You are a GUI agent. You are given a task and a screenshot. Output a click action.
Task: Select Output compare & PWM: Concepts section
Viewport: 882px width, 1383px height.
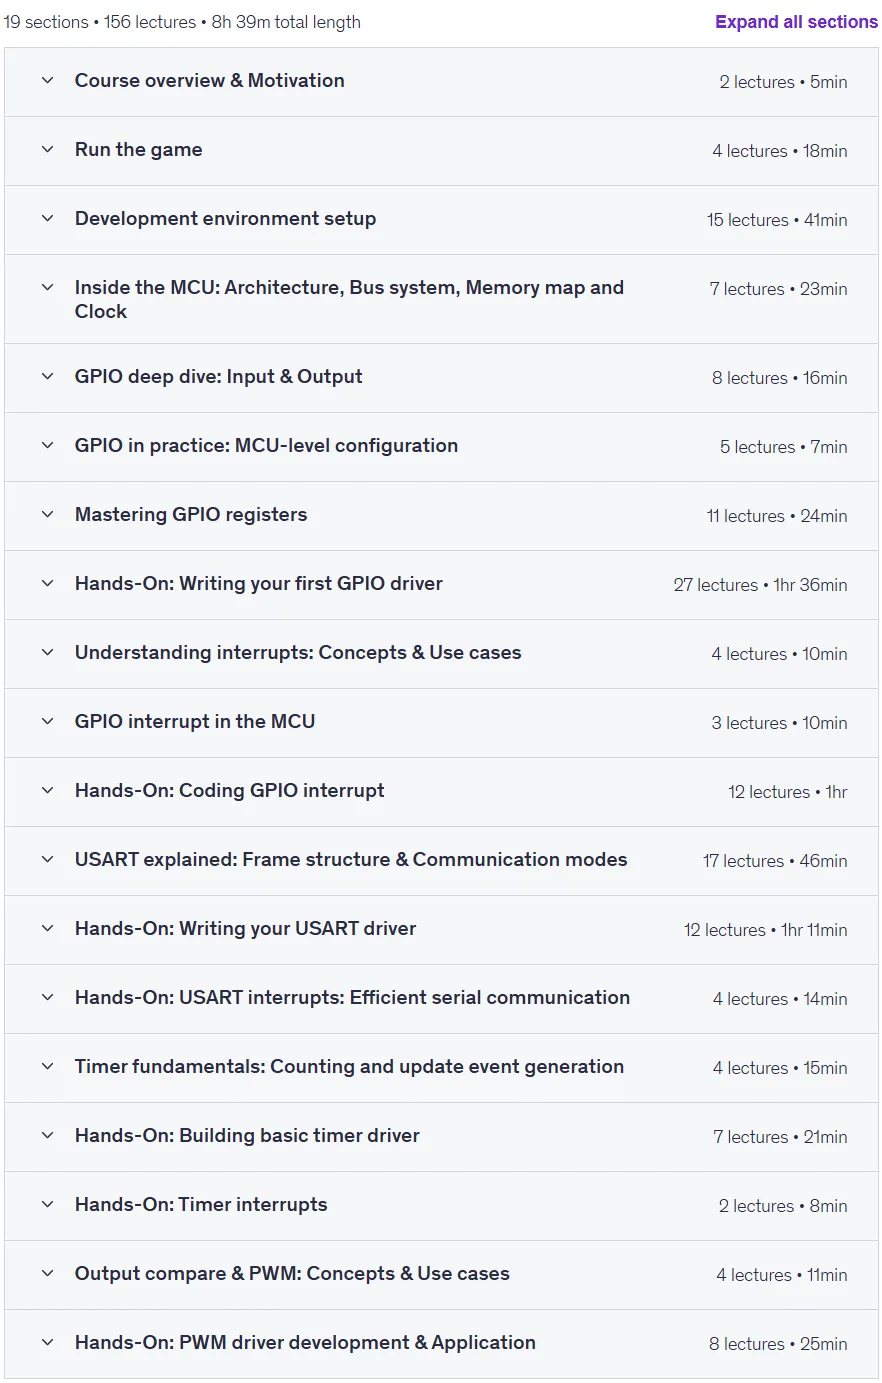click(292, 1274)
